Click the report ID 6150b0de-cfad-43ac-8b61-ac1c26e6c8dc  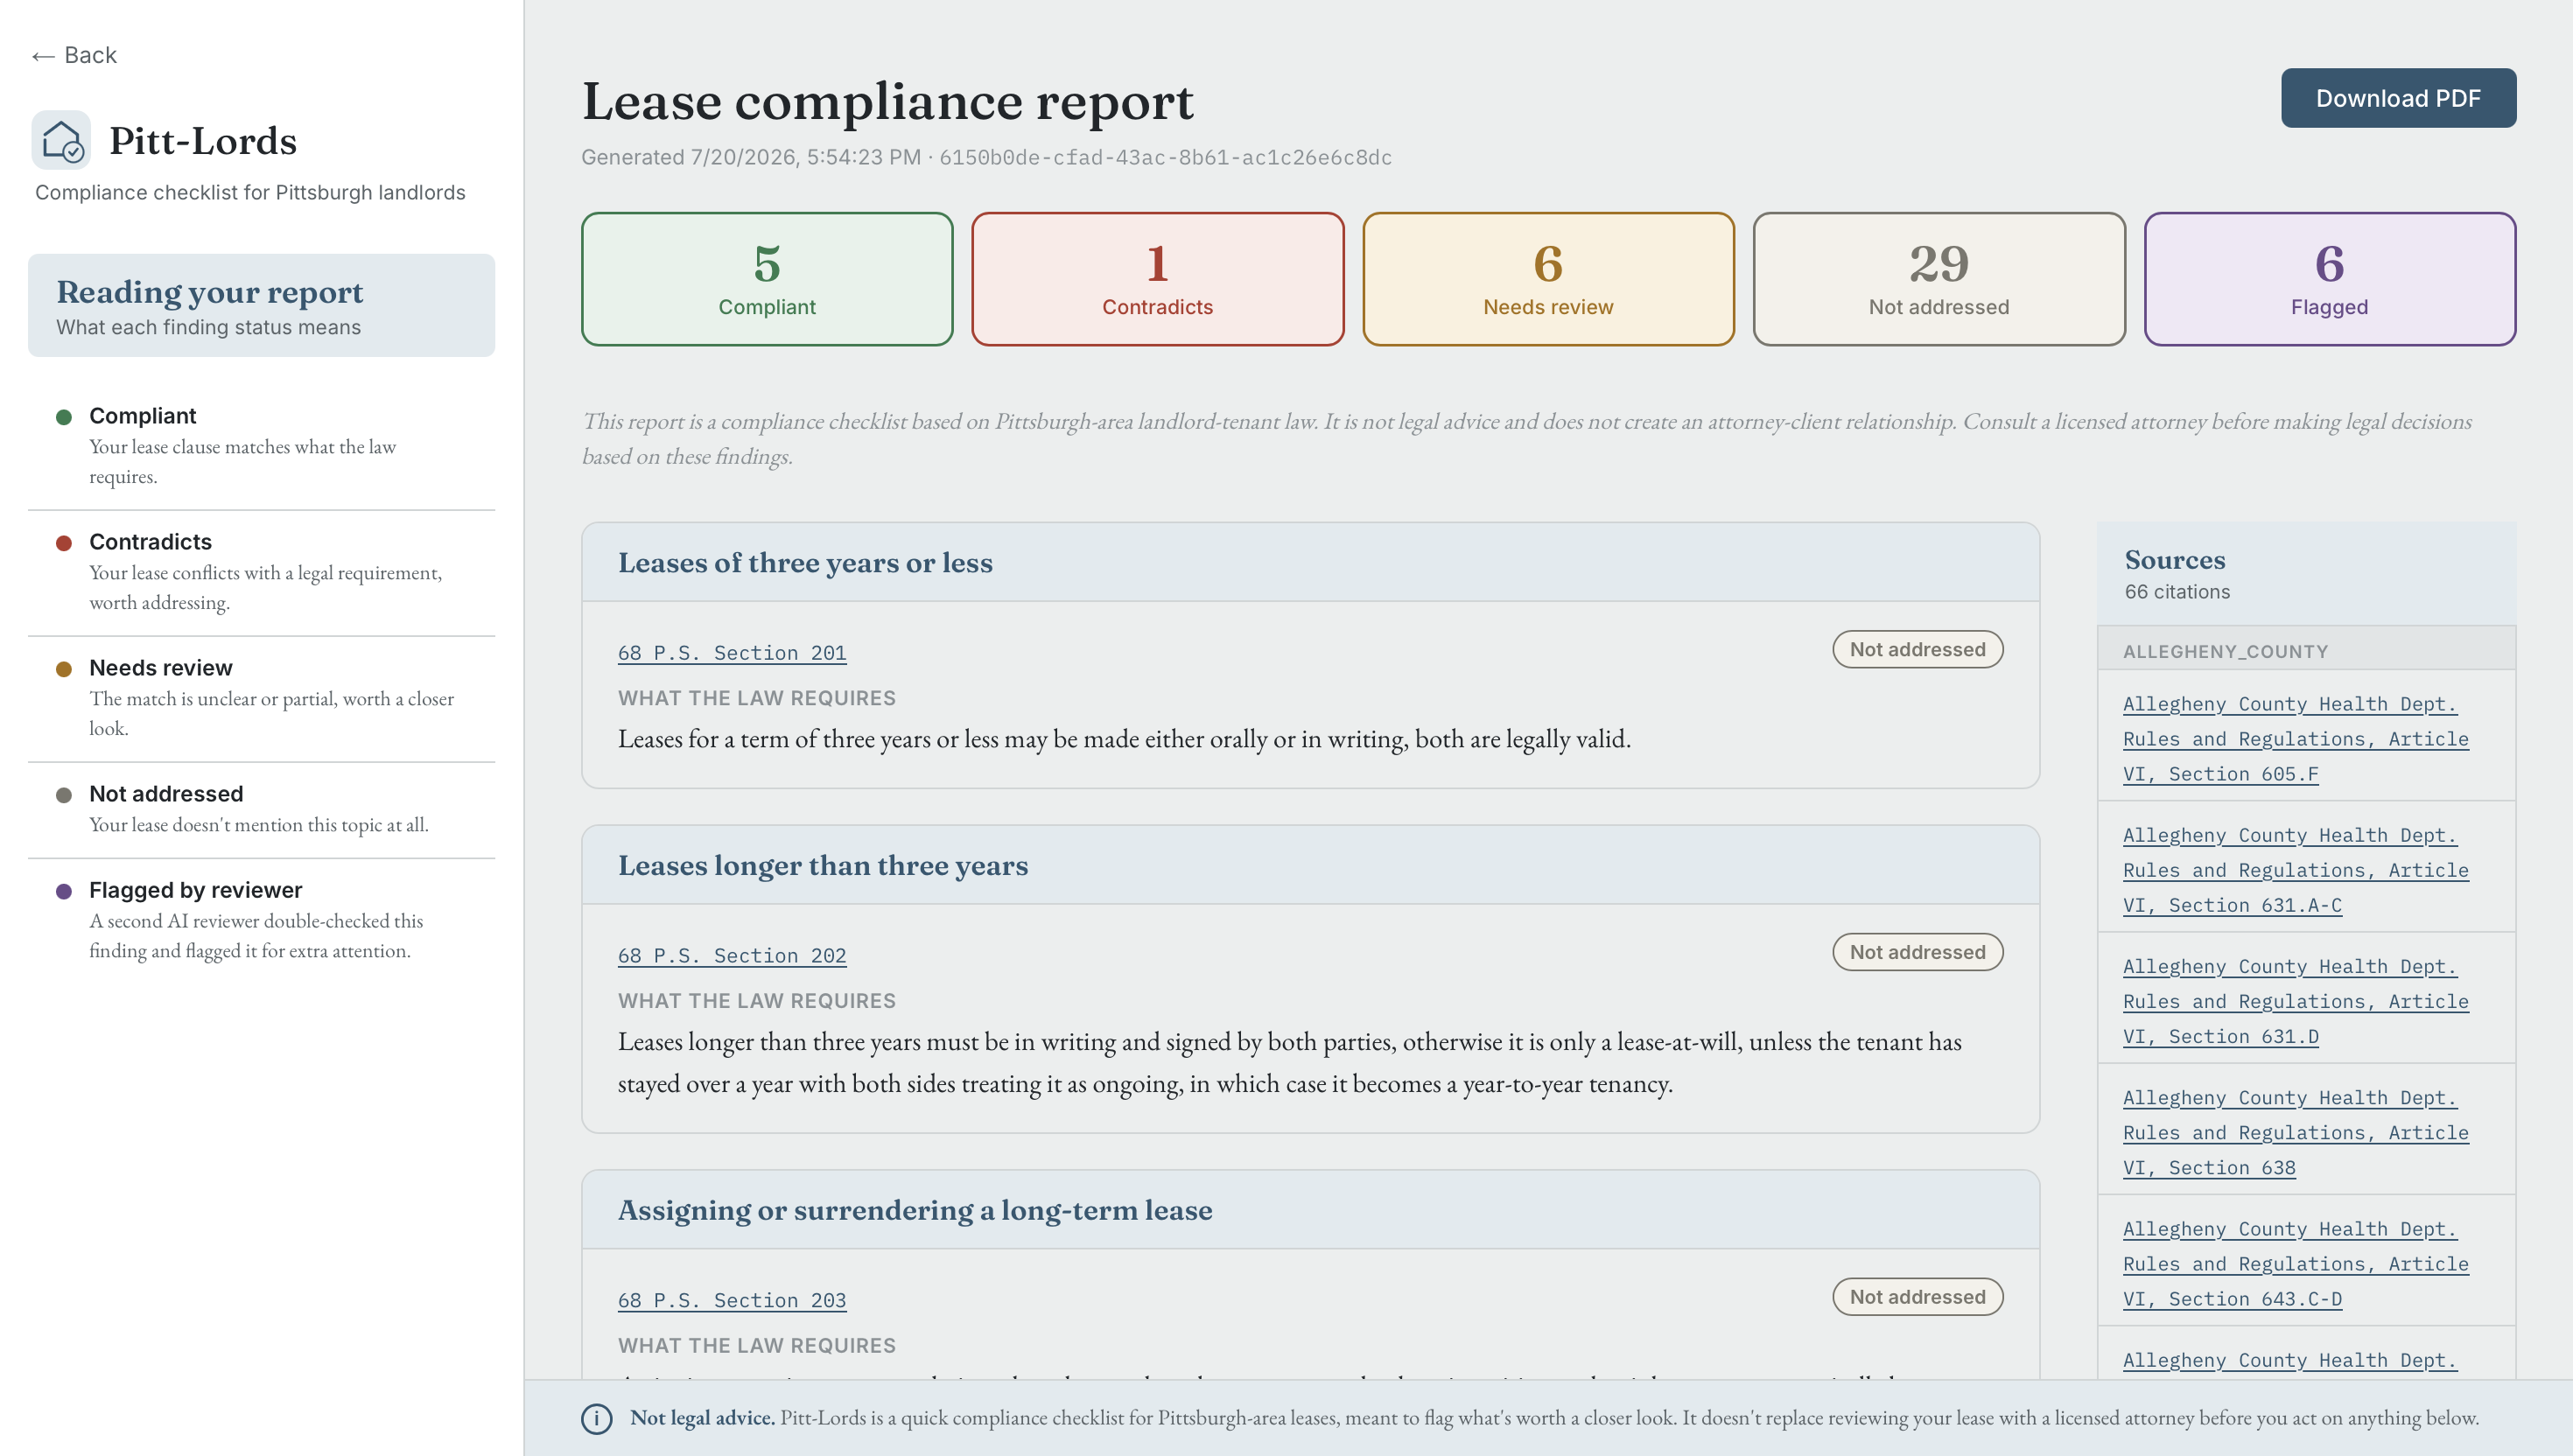(1165, 157)
